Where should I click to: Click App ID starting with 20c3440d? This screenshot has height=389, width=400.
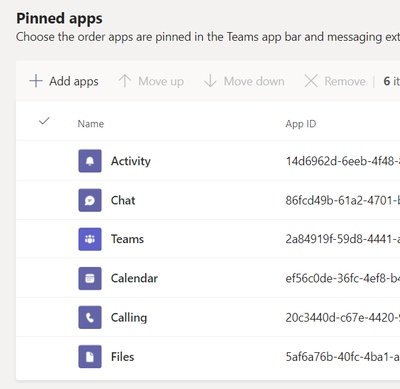click(343, 318)
